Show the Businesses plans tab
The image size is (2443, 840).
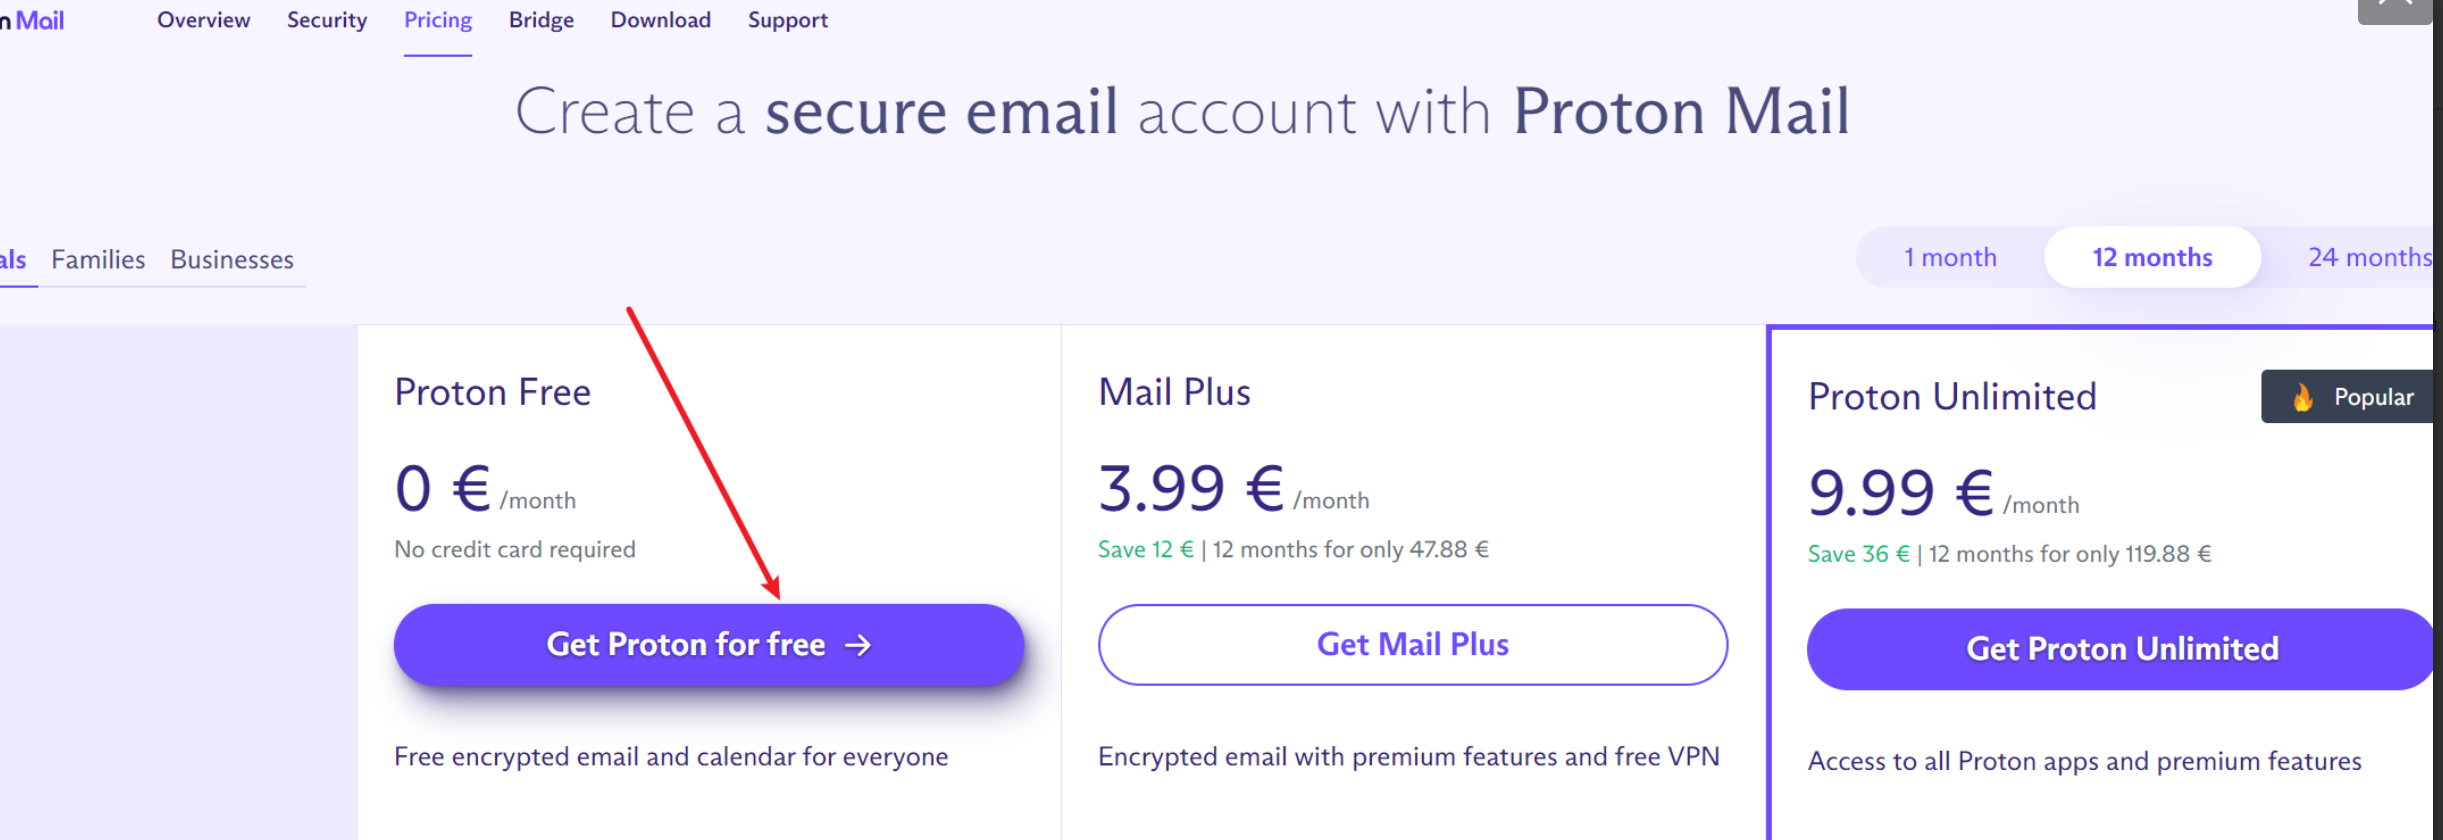(232, 260)
